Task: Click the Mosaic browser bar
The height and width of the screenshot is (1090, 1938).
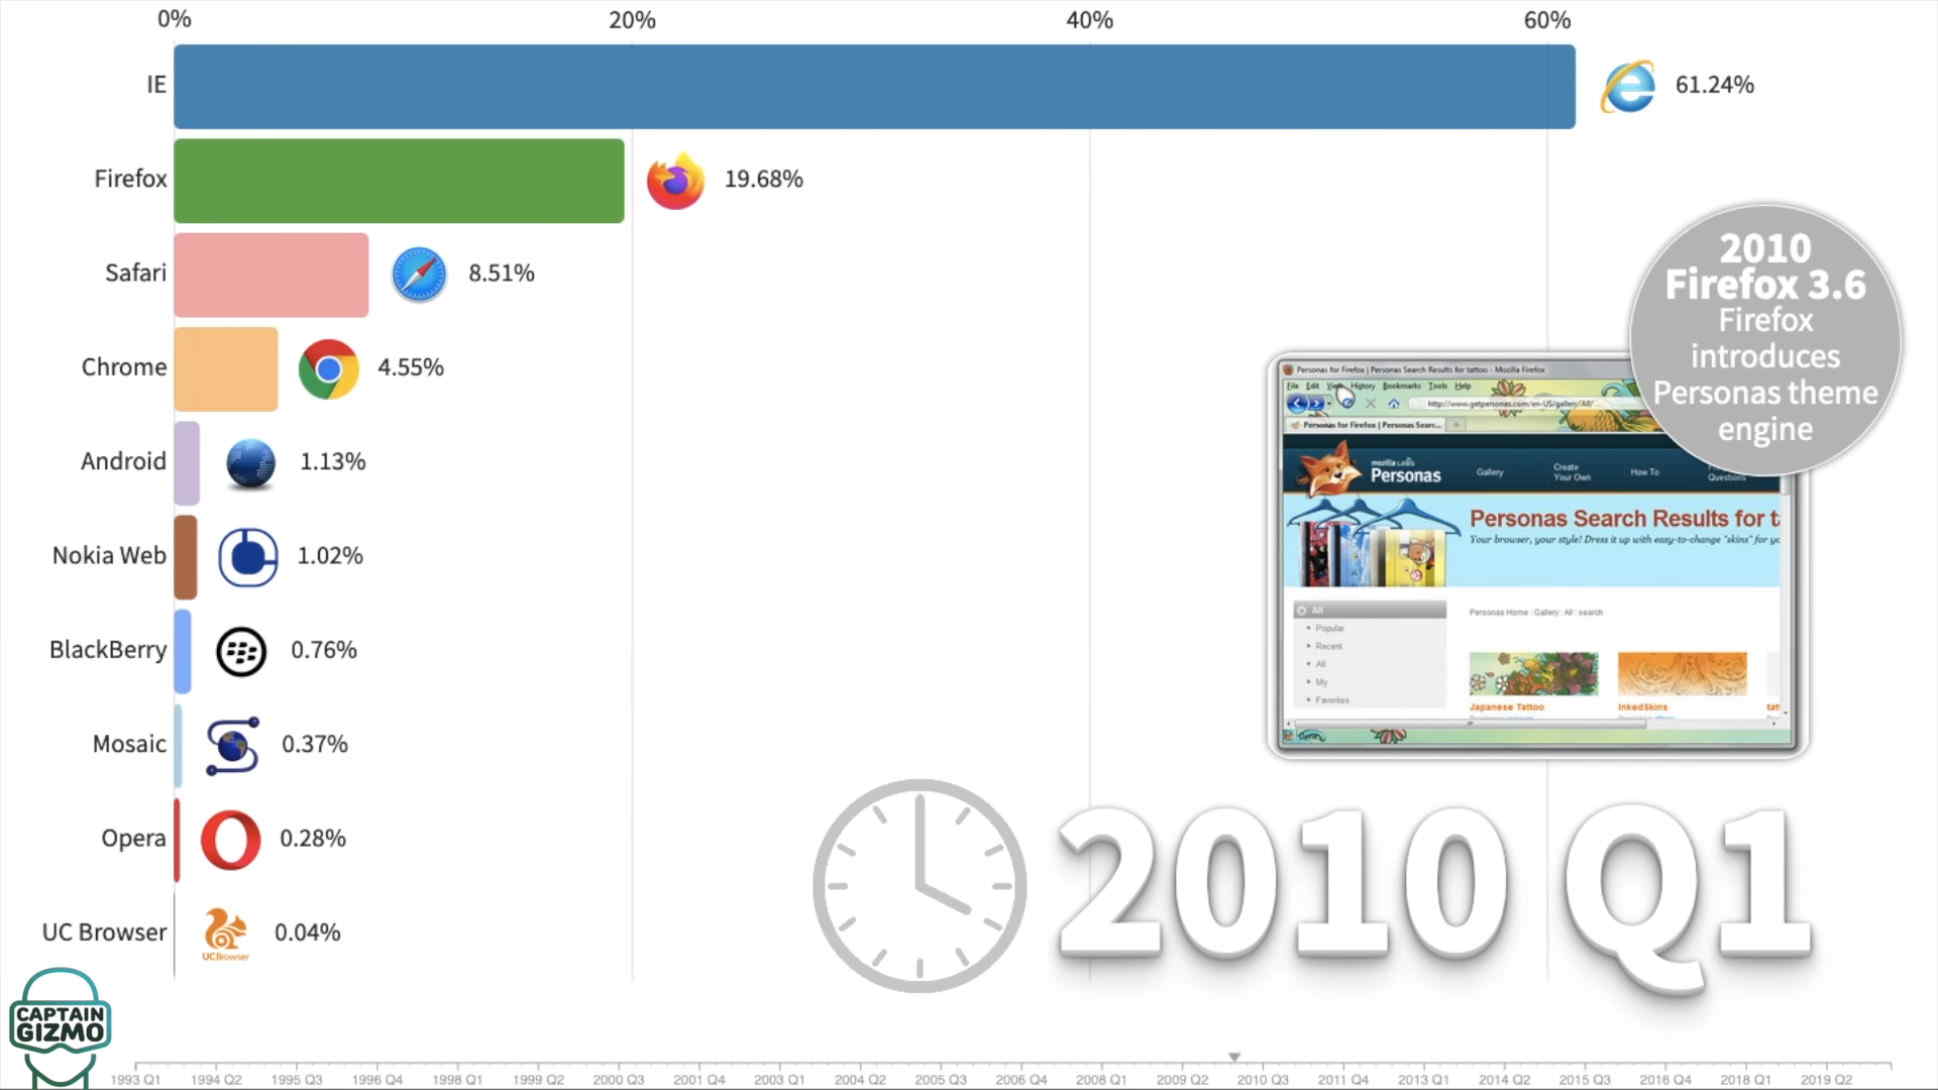Action: (x=177, y=743)
